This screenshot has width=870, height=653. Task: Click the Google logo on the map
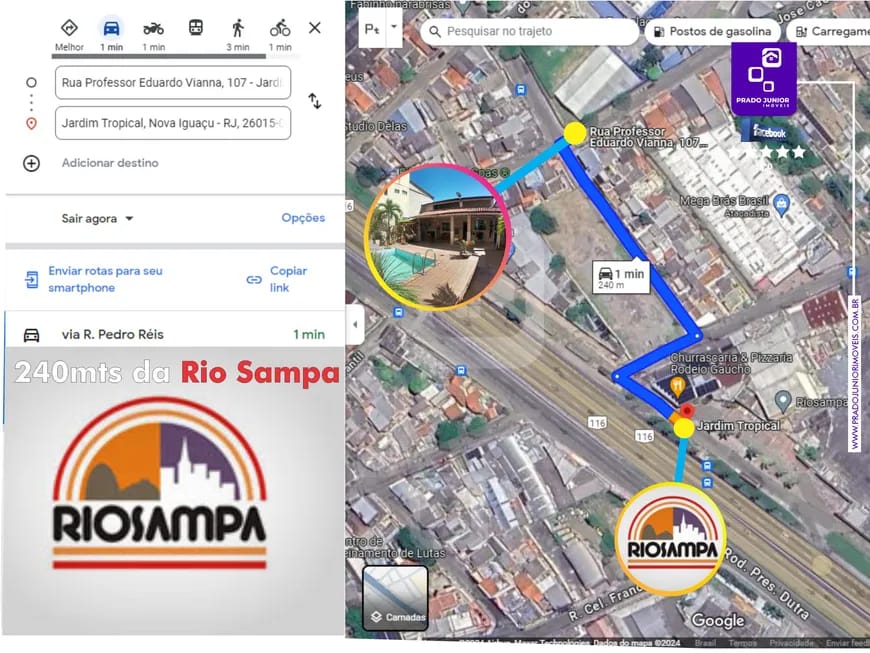pos(718,621)
